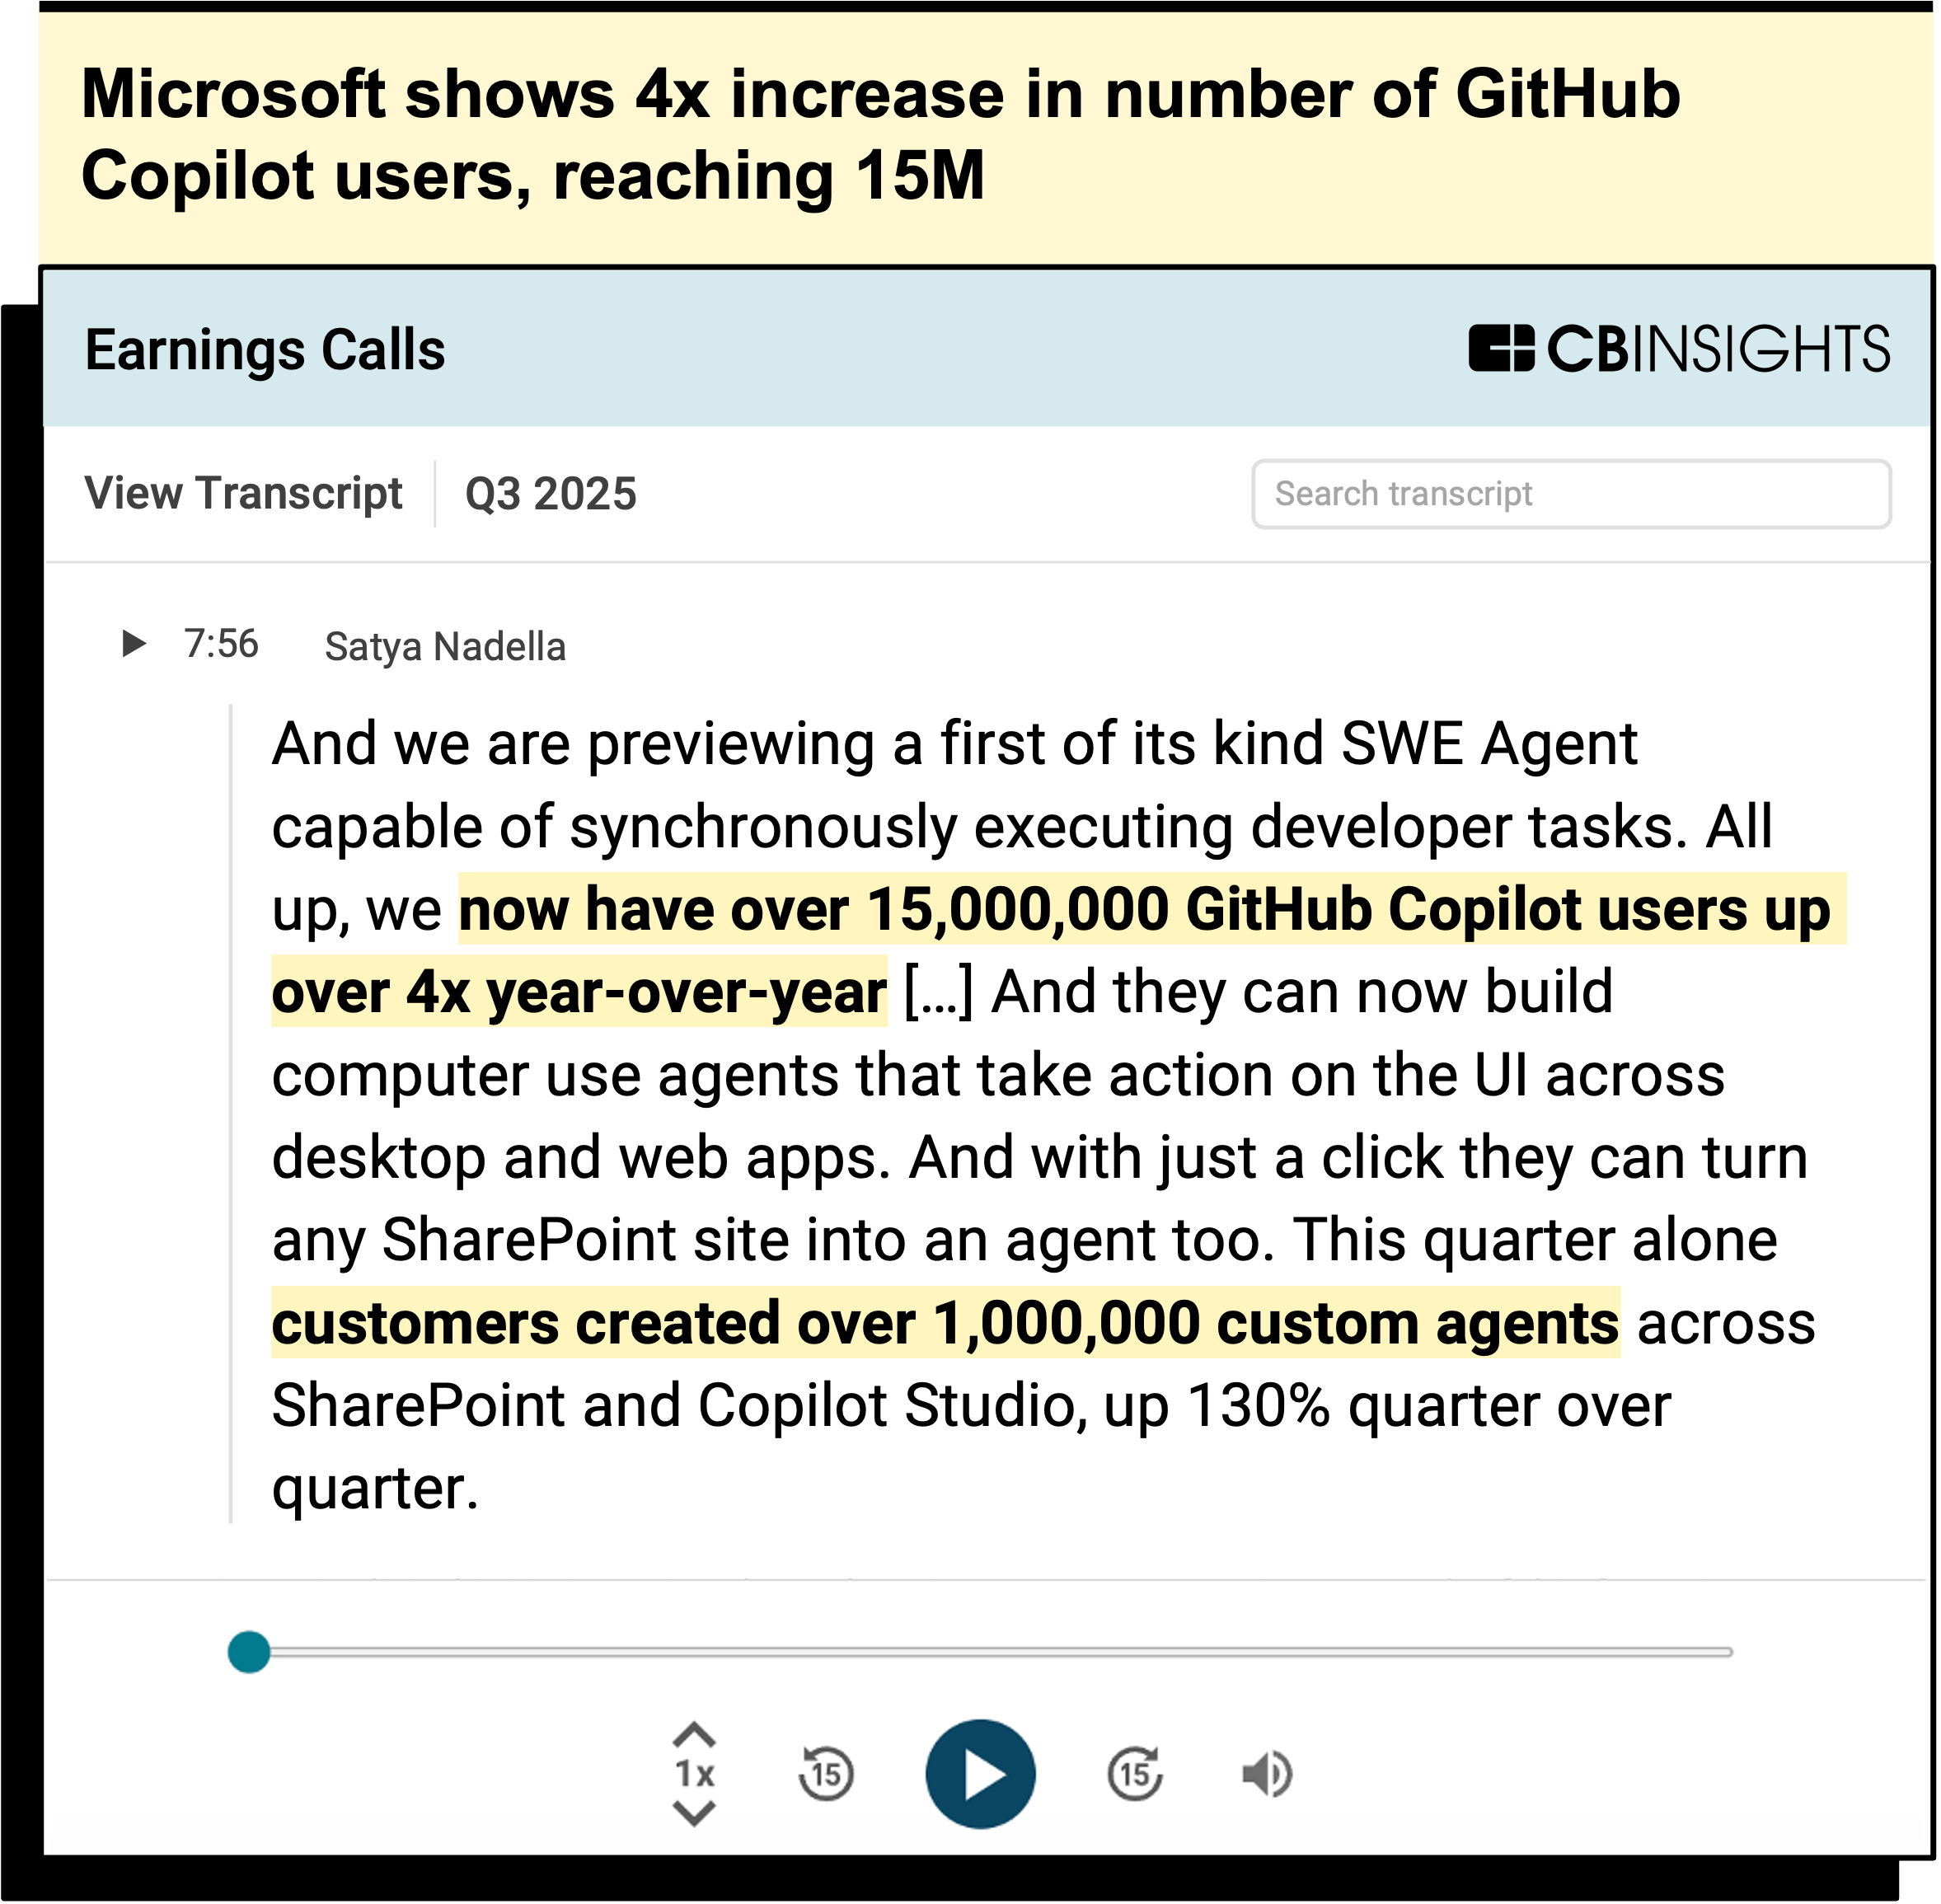1941x1904 pixels.
Task: Click the teal audio progress handle
Action: click(x=249, y=1652)
